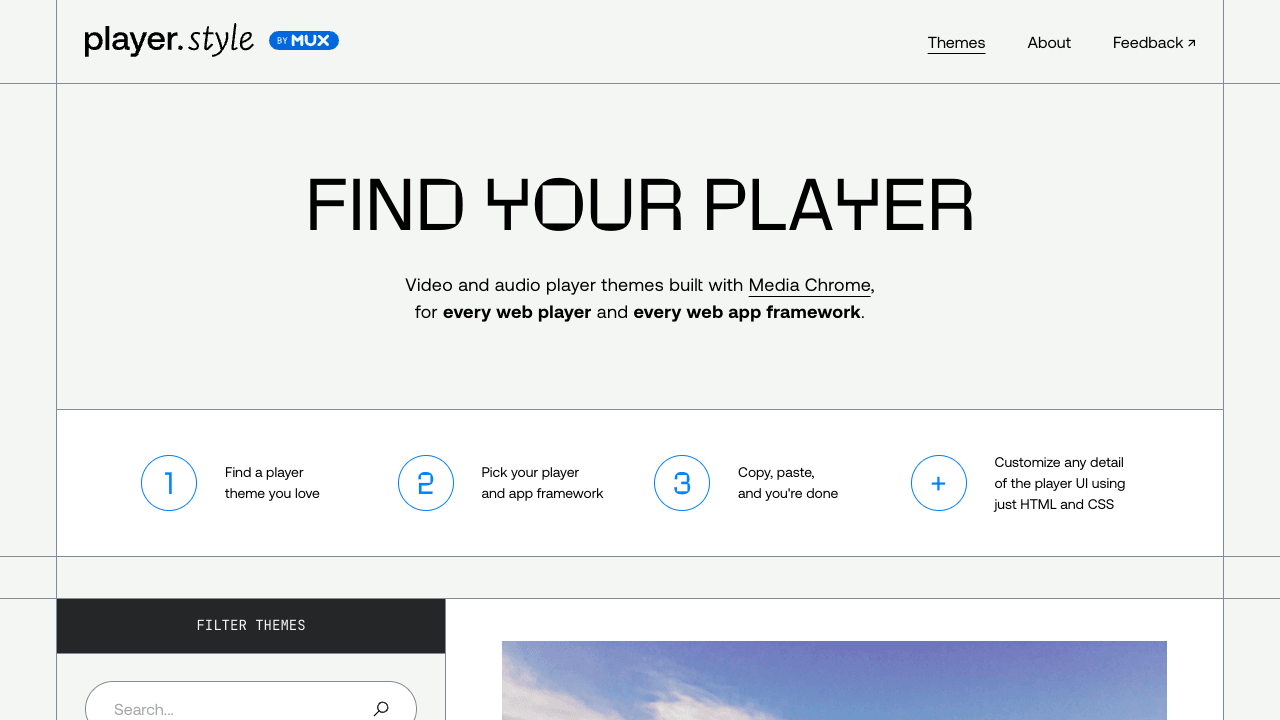Click the "Find a player theme you love" text
The width and height of the screenshot is (1280, 720).
click(x=272, y=483)
